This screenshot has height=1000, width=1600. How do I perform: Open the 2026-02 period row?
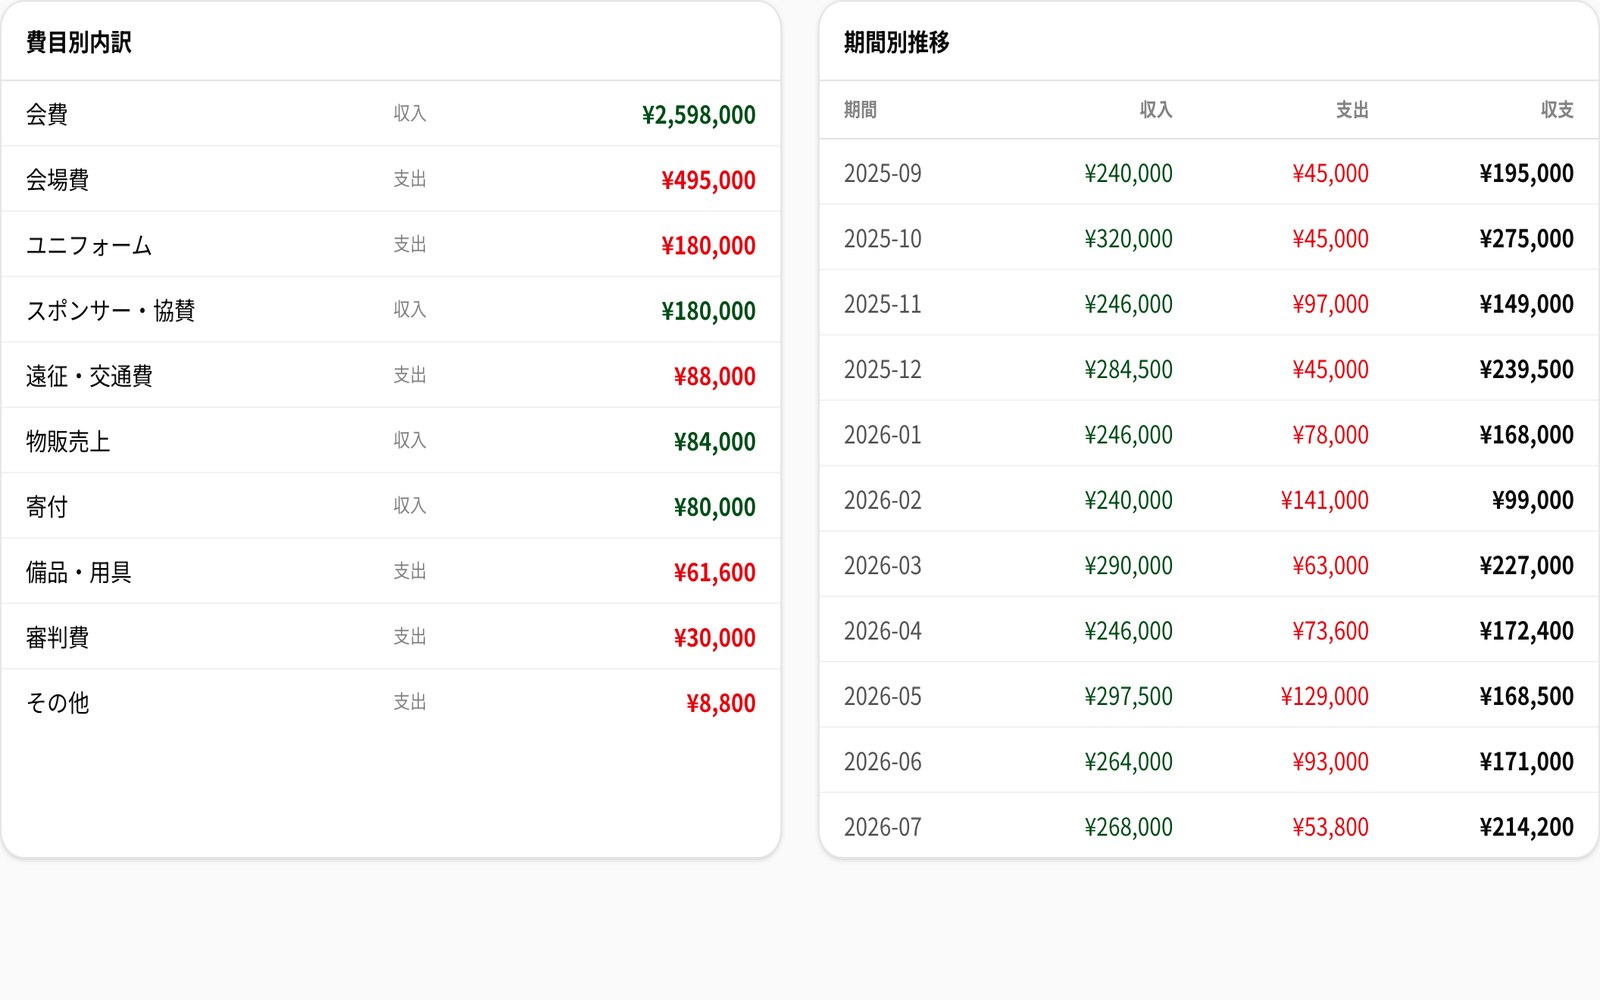(x=1209, y=500)
